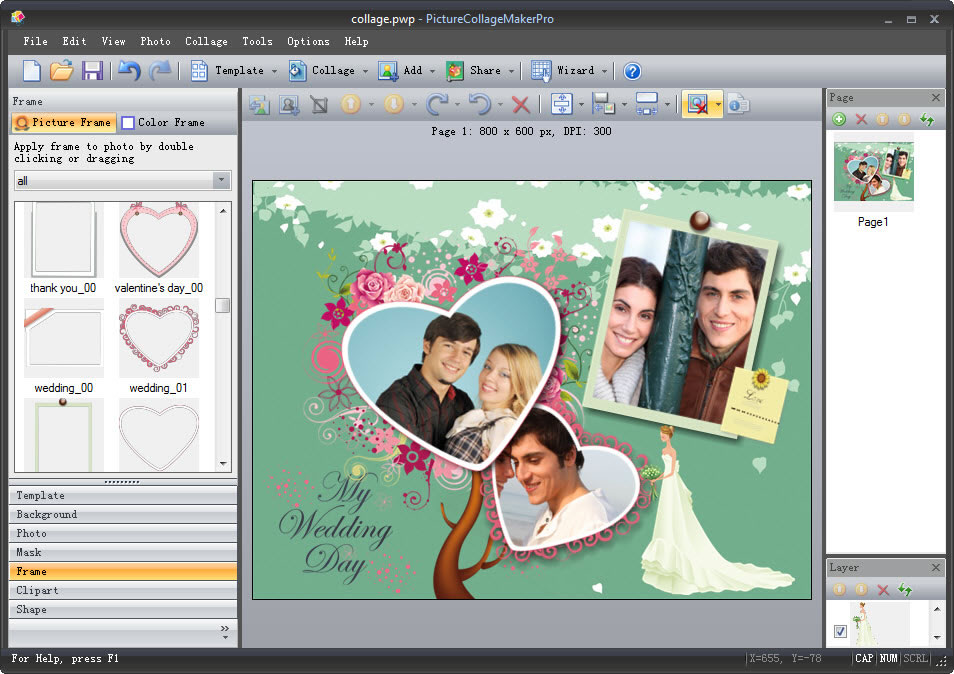Open the Clipart panel section
Viewport: 954px width, 674px height.
click(x=122, y=590)
